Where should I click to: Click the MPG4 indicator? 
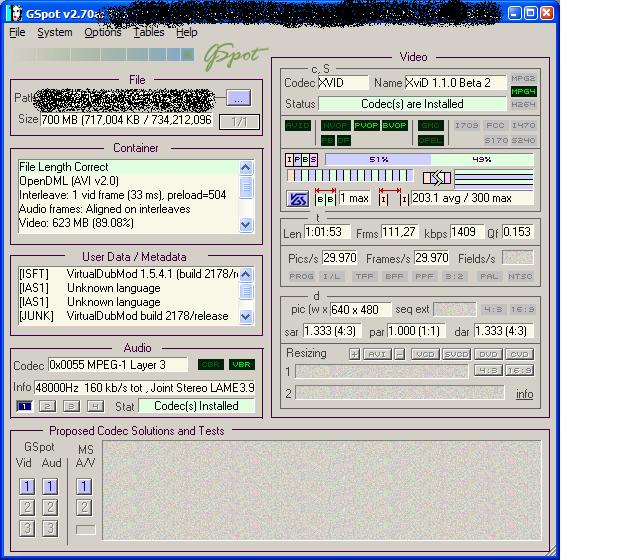523,91
